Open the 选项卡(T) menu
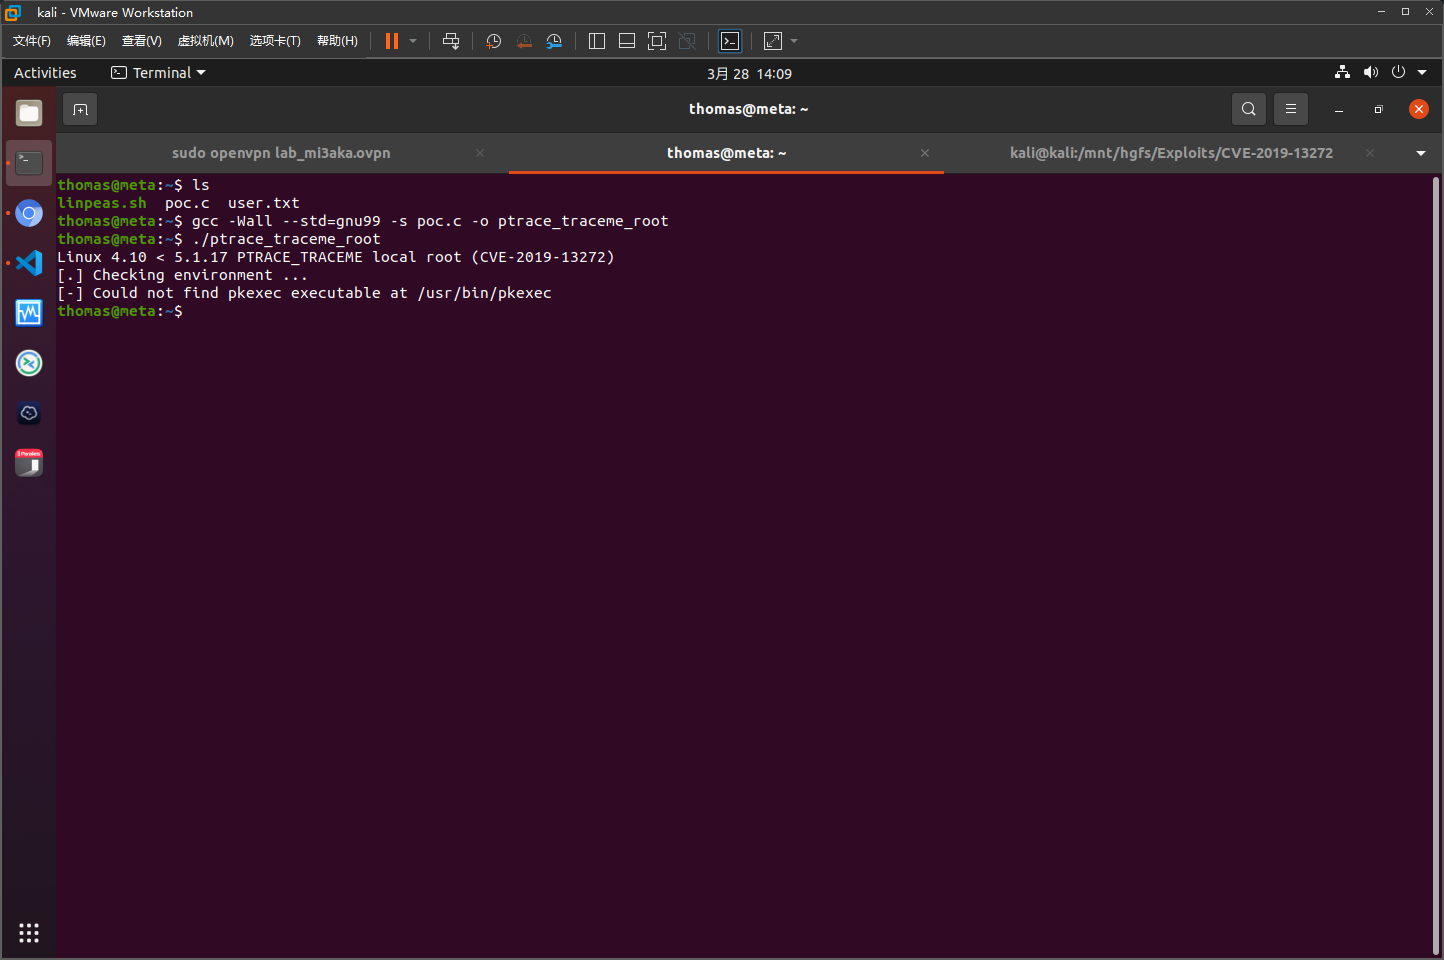The height and width of the screenshot is (960, 1444). click(275, 41)
